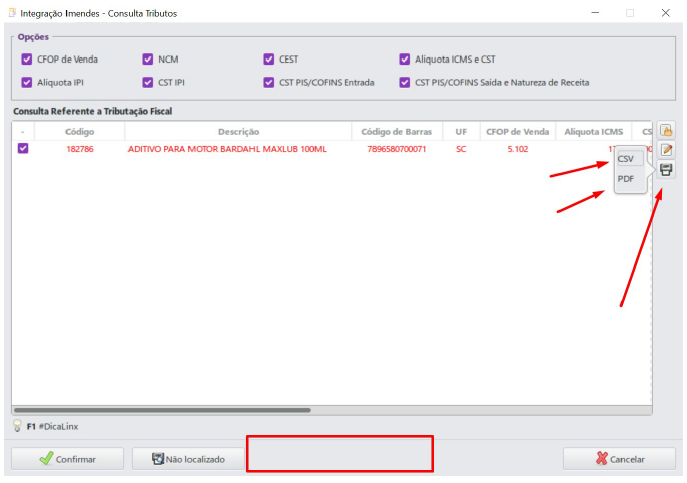The width and height of the screenshot is (687, 483).
Task: Click the edit pencil icon beside the table
Action: coord(666,150)
